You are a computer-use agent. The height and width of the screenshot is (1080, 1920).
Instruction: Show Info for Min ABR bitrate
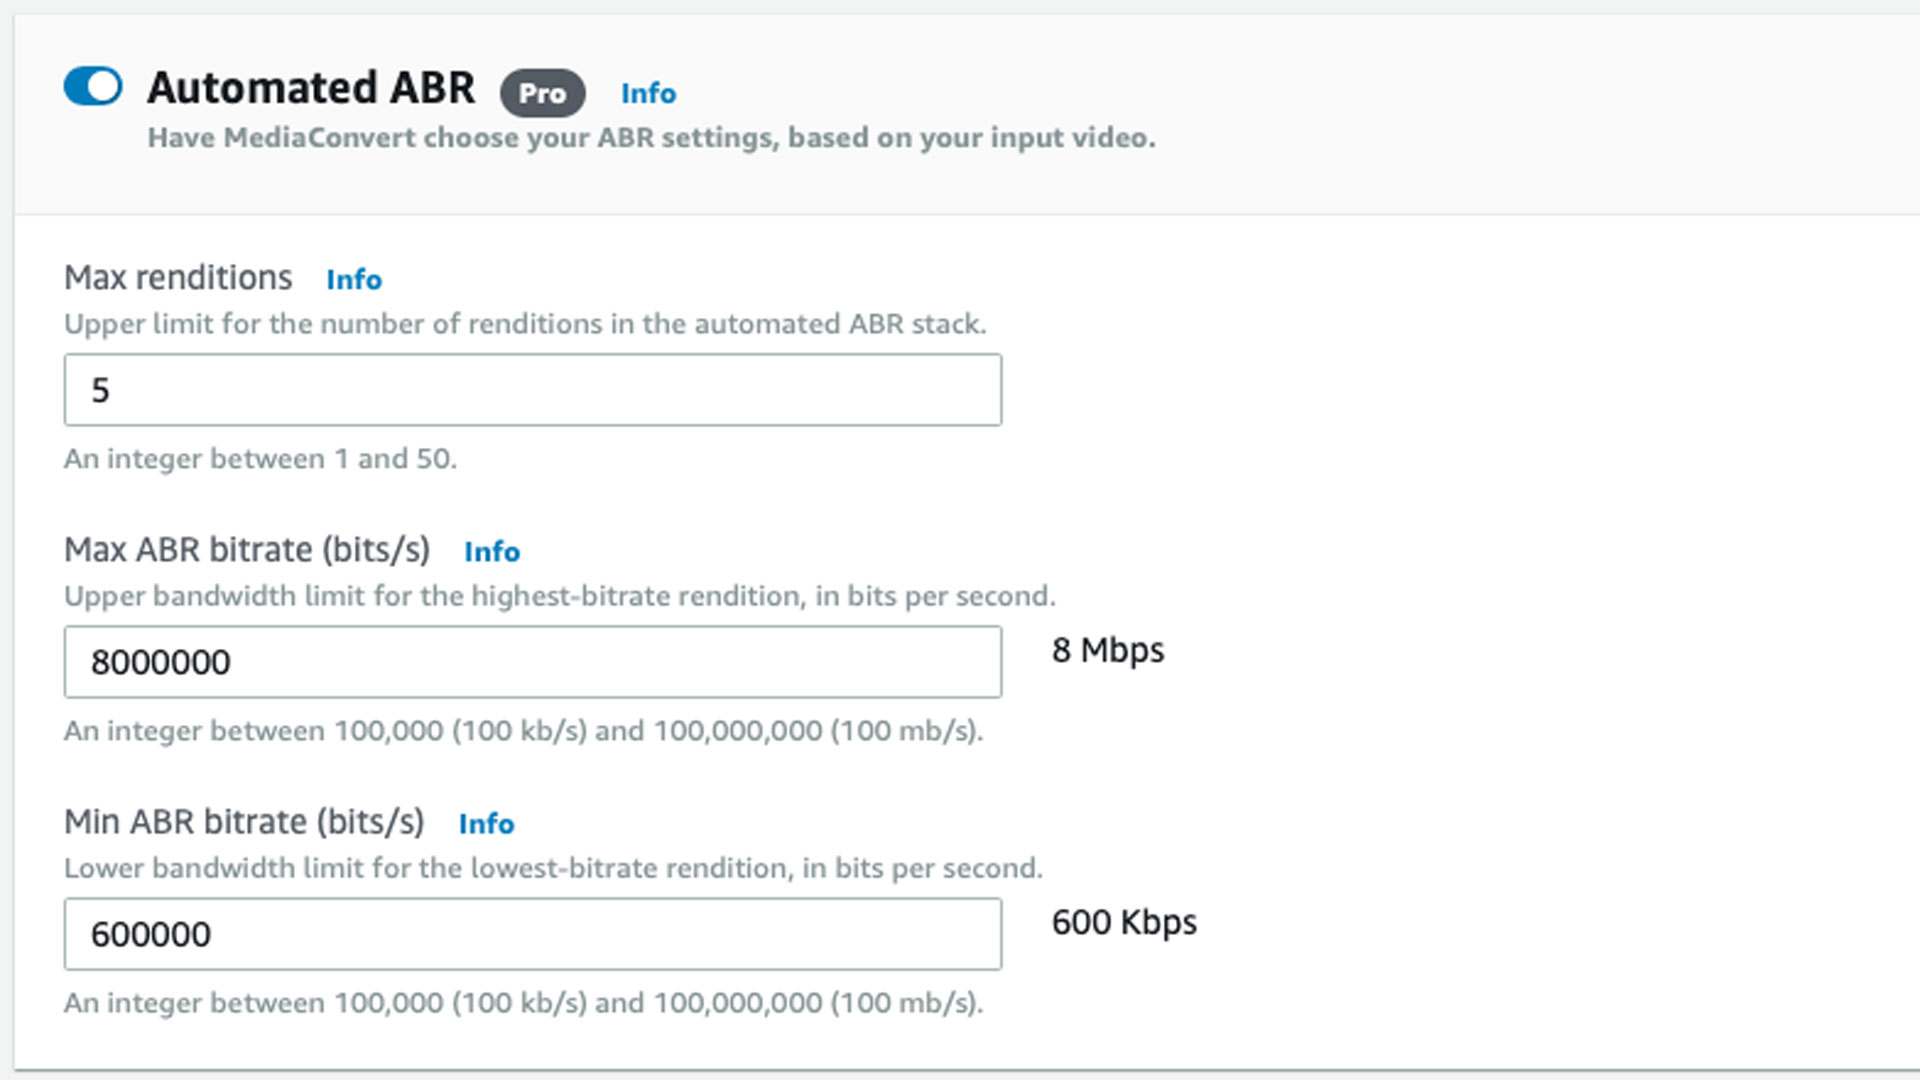(x=486, y=824)
